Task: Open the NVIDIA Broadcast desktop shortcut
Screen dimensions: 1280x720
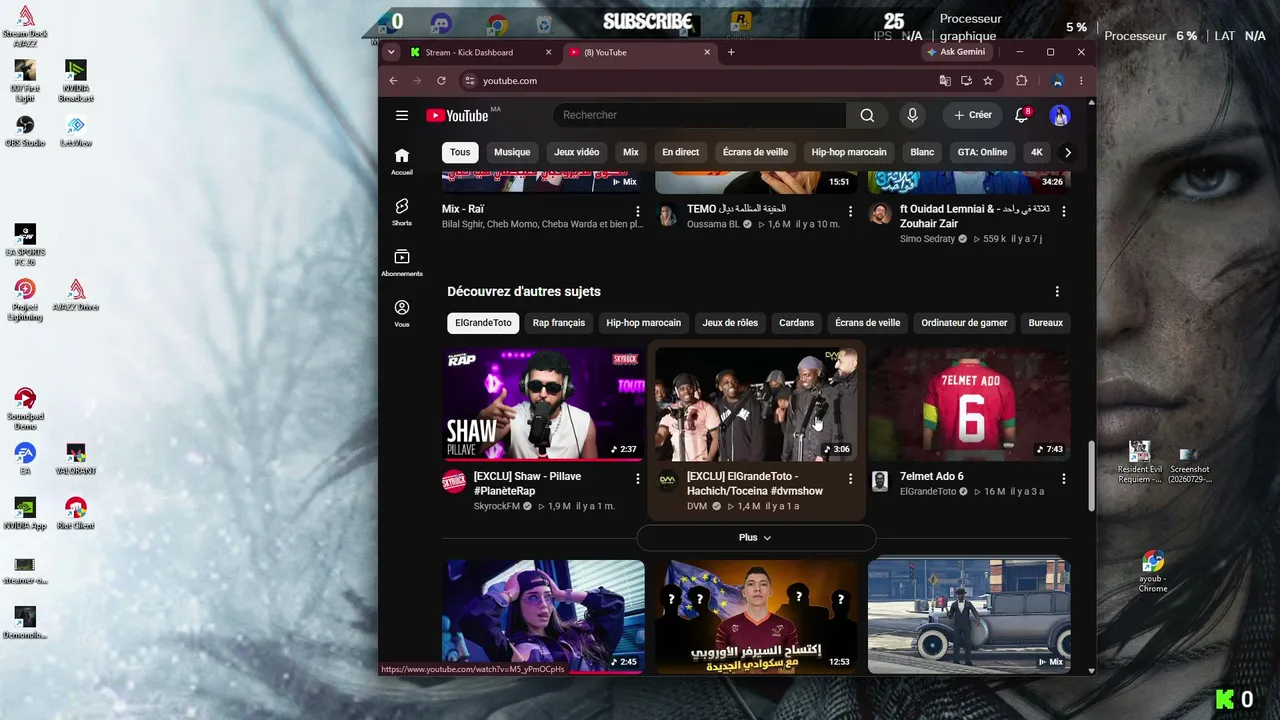Action: (75, 81)
